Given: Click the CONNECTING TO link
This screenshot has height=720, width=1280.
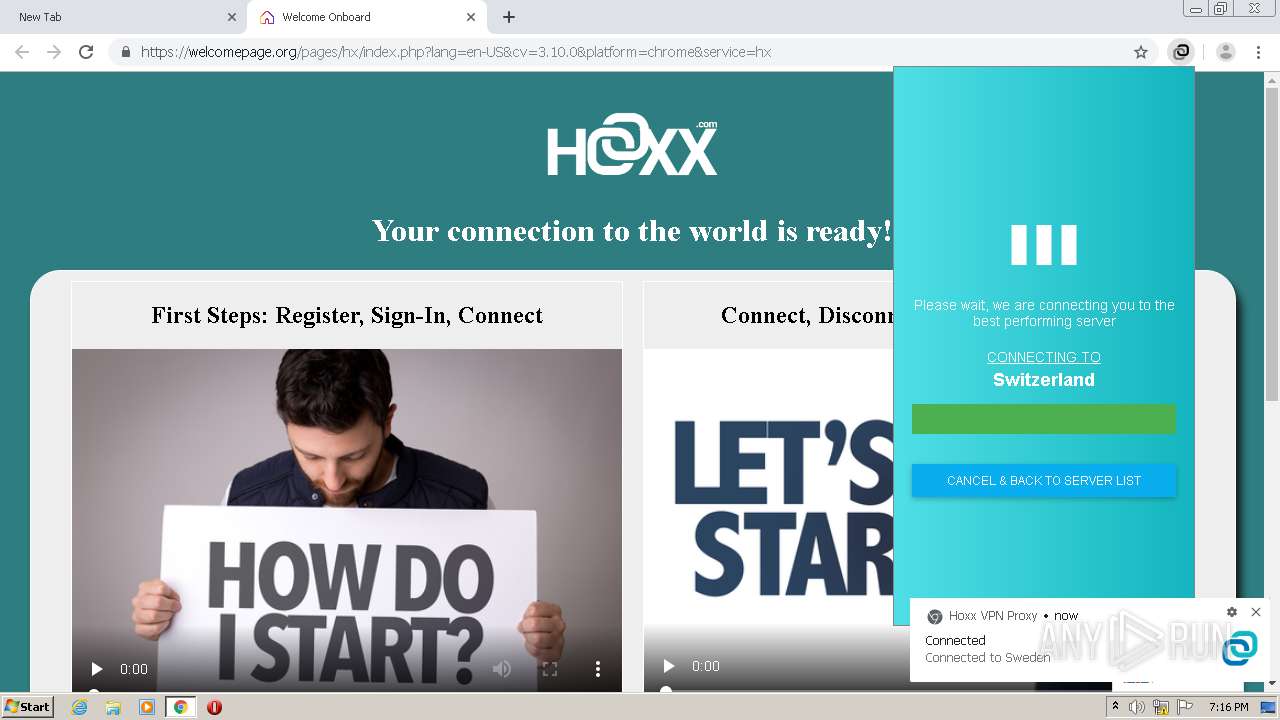Looking at the screenshot, I should pos(1044,357).
